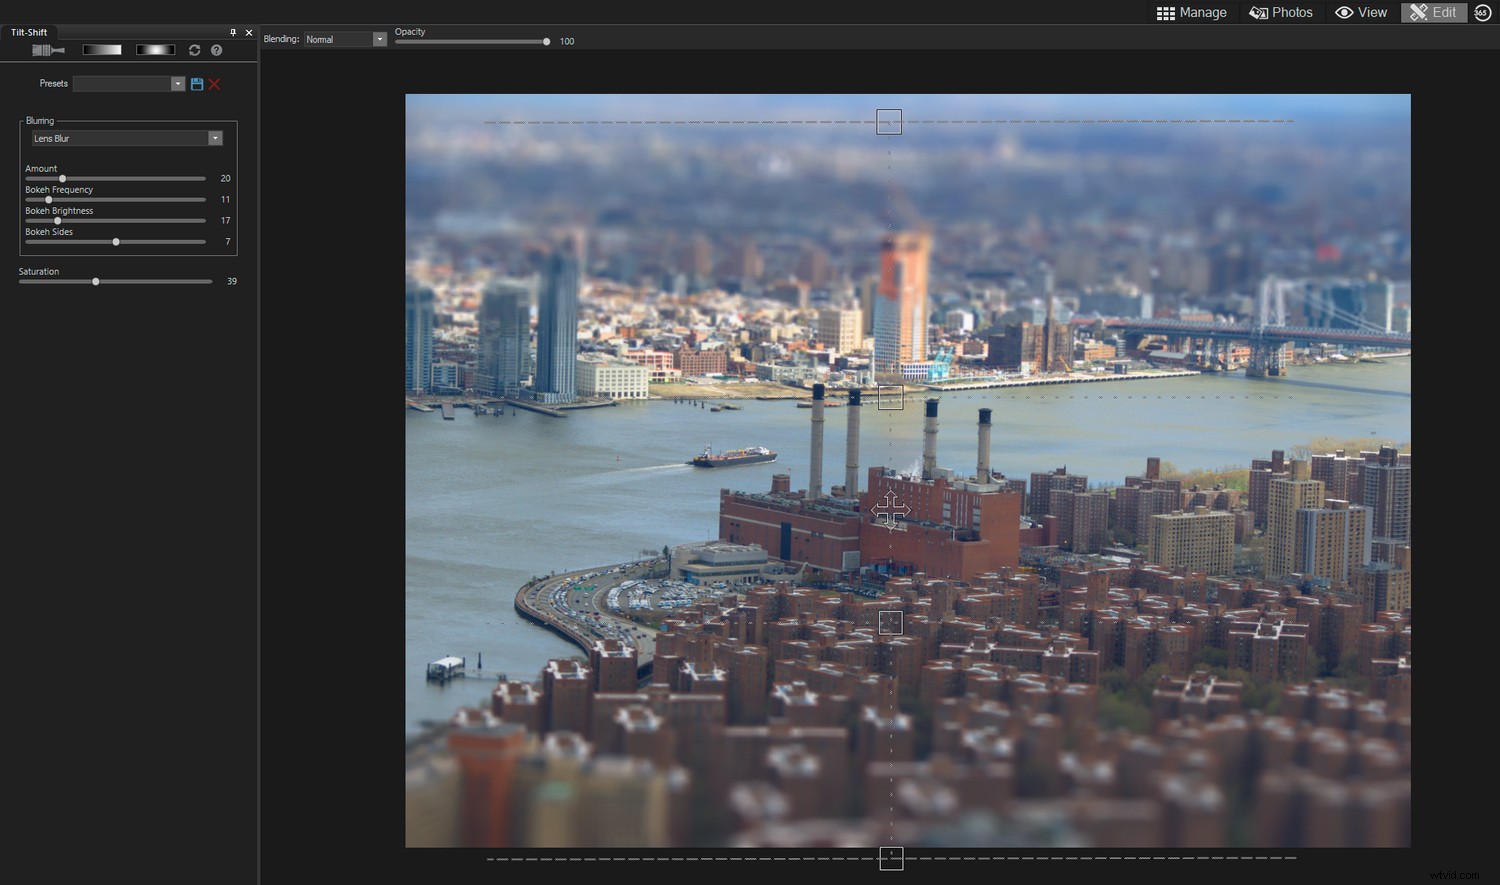Screen dimensions: 1500x885
Task: Open the Presets dropdown list
Action: coord(178,83)
